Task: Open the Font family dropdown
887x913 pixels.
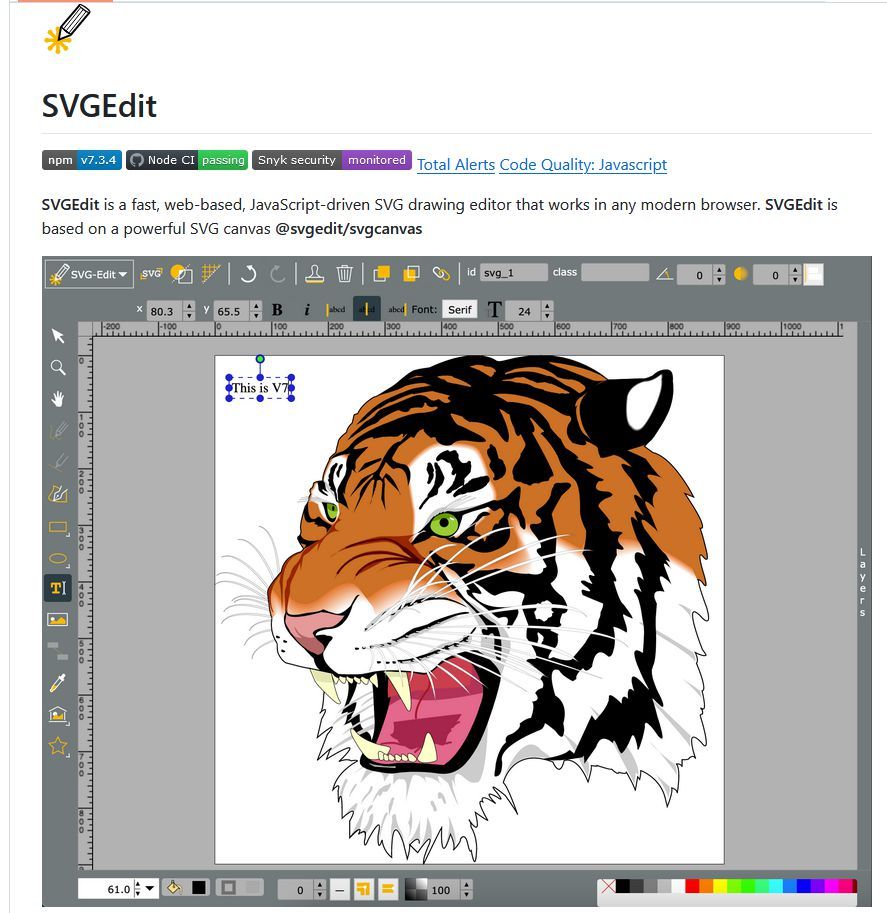Action: pyautogui.click(x=460, y=310)
